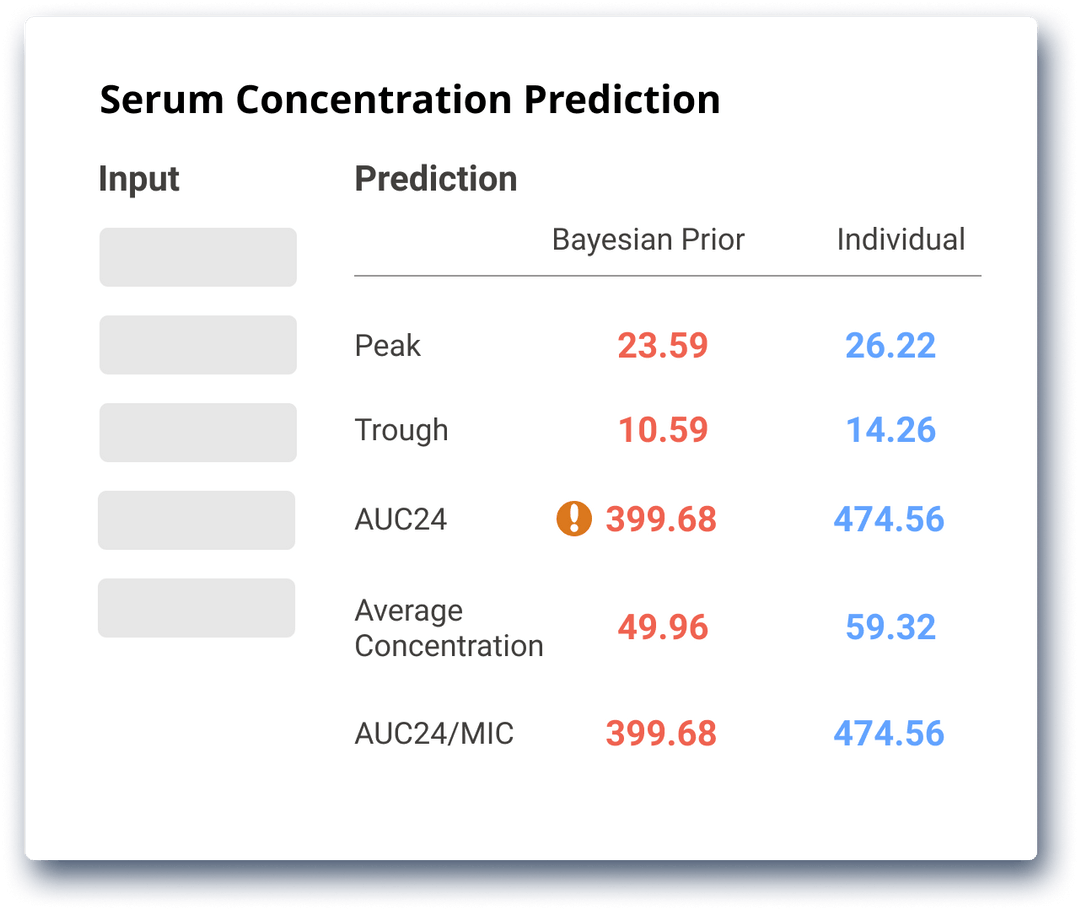1080x911 pixels.
Task: Select the blue Individual Trough value 14.26
Action: tap(889, 430)
